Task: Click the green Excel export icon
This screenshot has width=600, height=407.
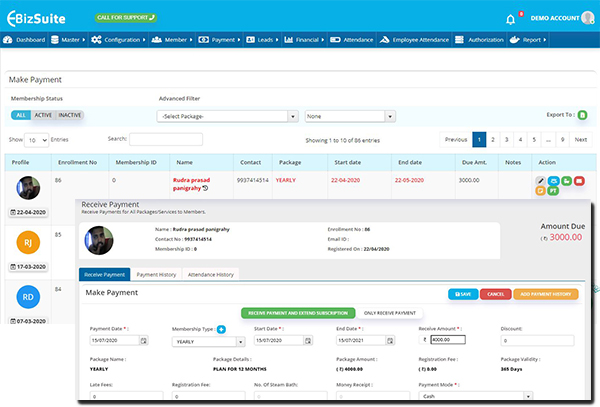Action: point(582,115)
